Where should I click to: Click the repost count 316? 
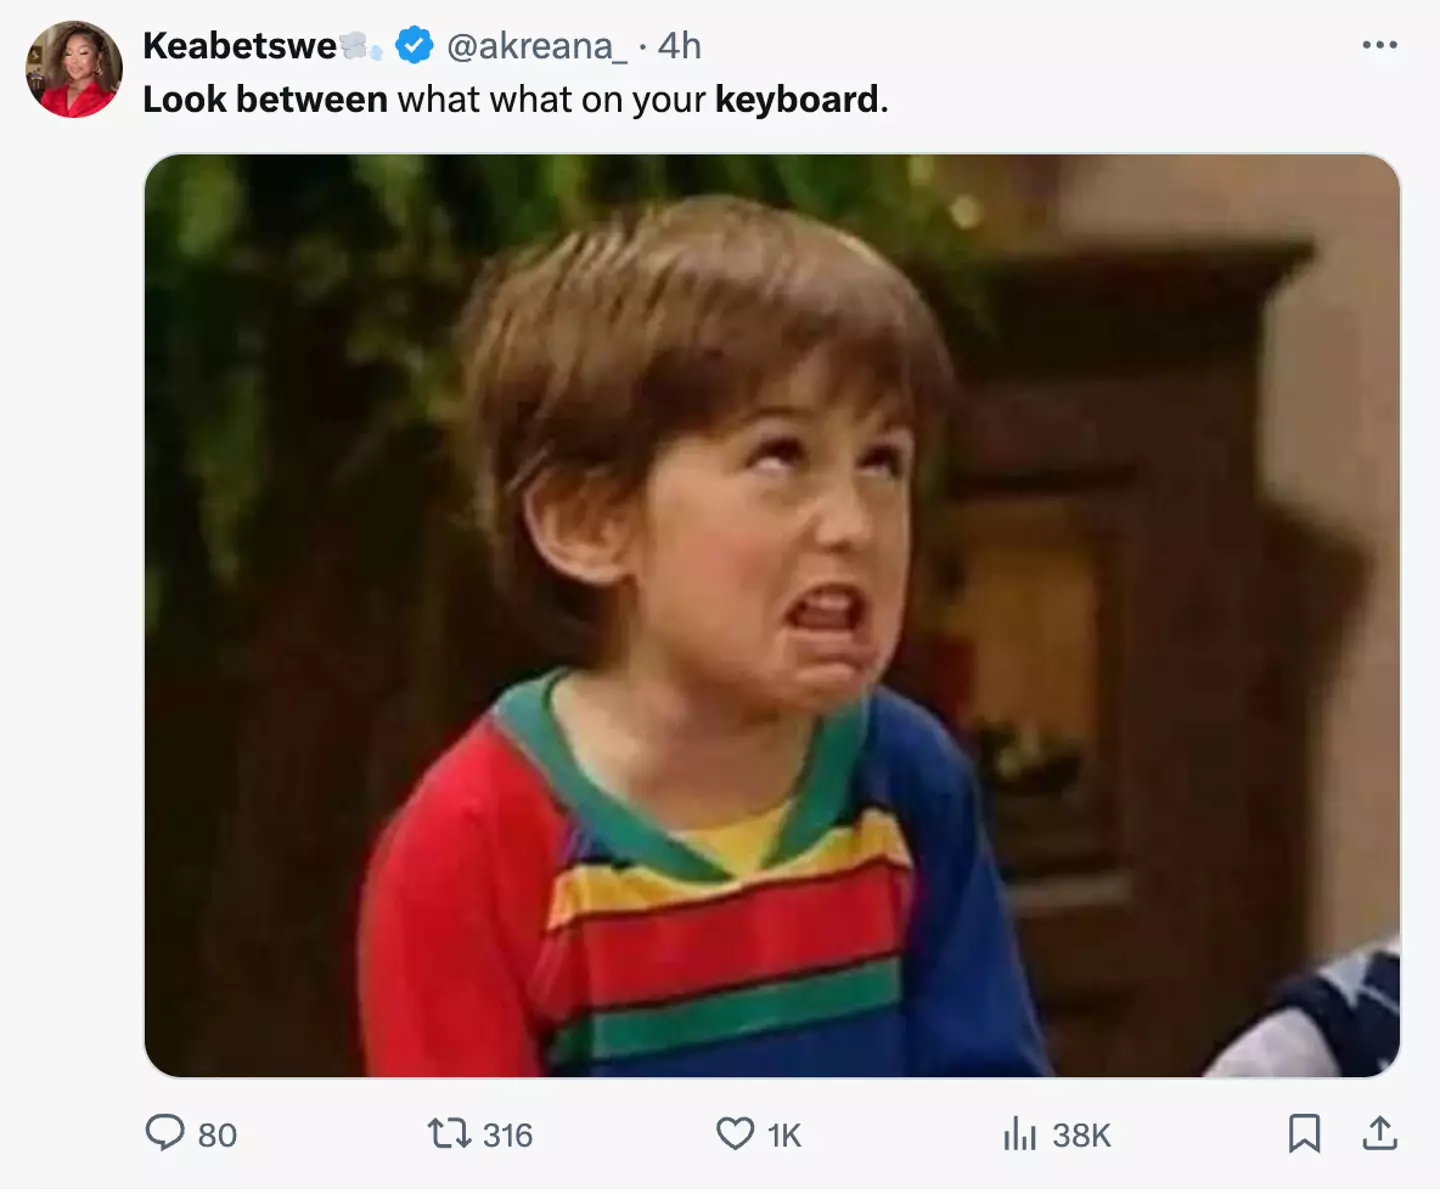(x=507, y=1135)
